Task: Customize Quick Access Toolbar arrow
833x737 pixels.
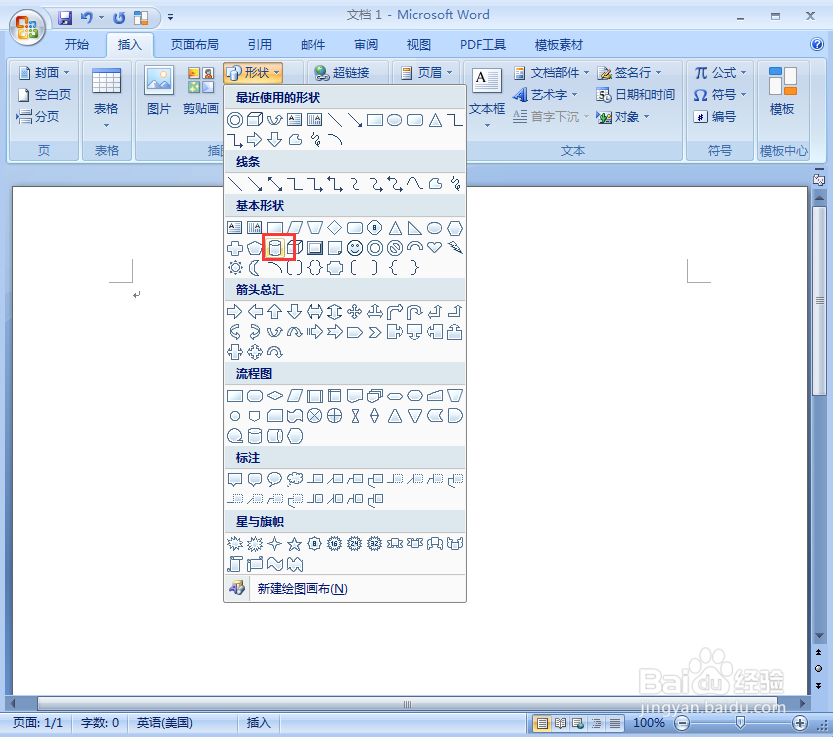Action: [171, 18]
